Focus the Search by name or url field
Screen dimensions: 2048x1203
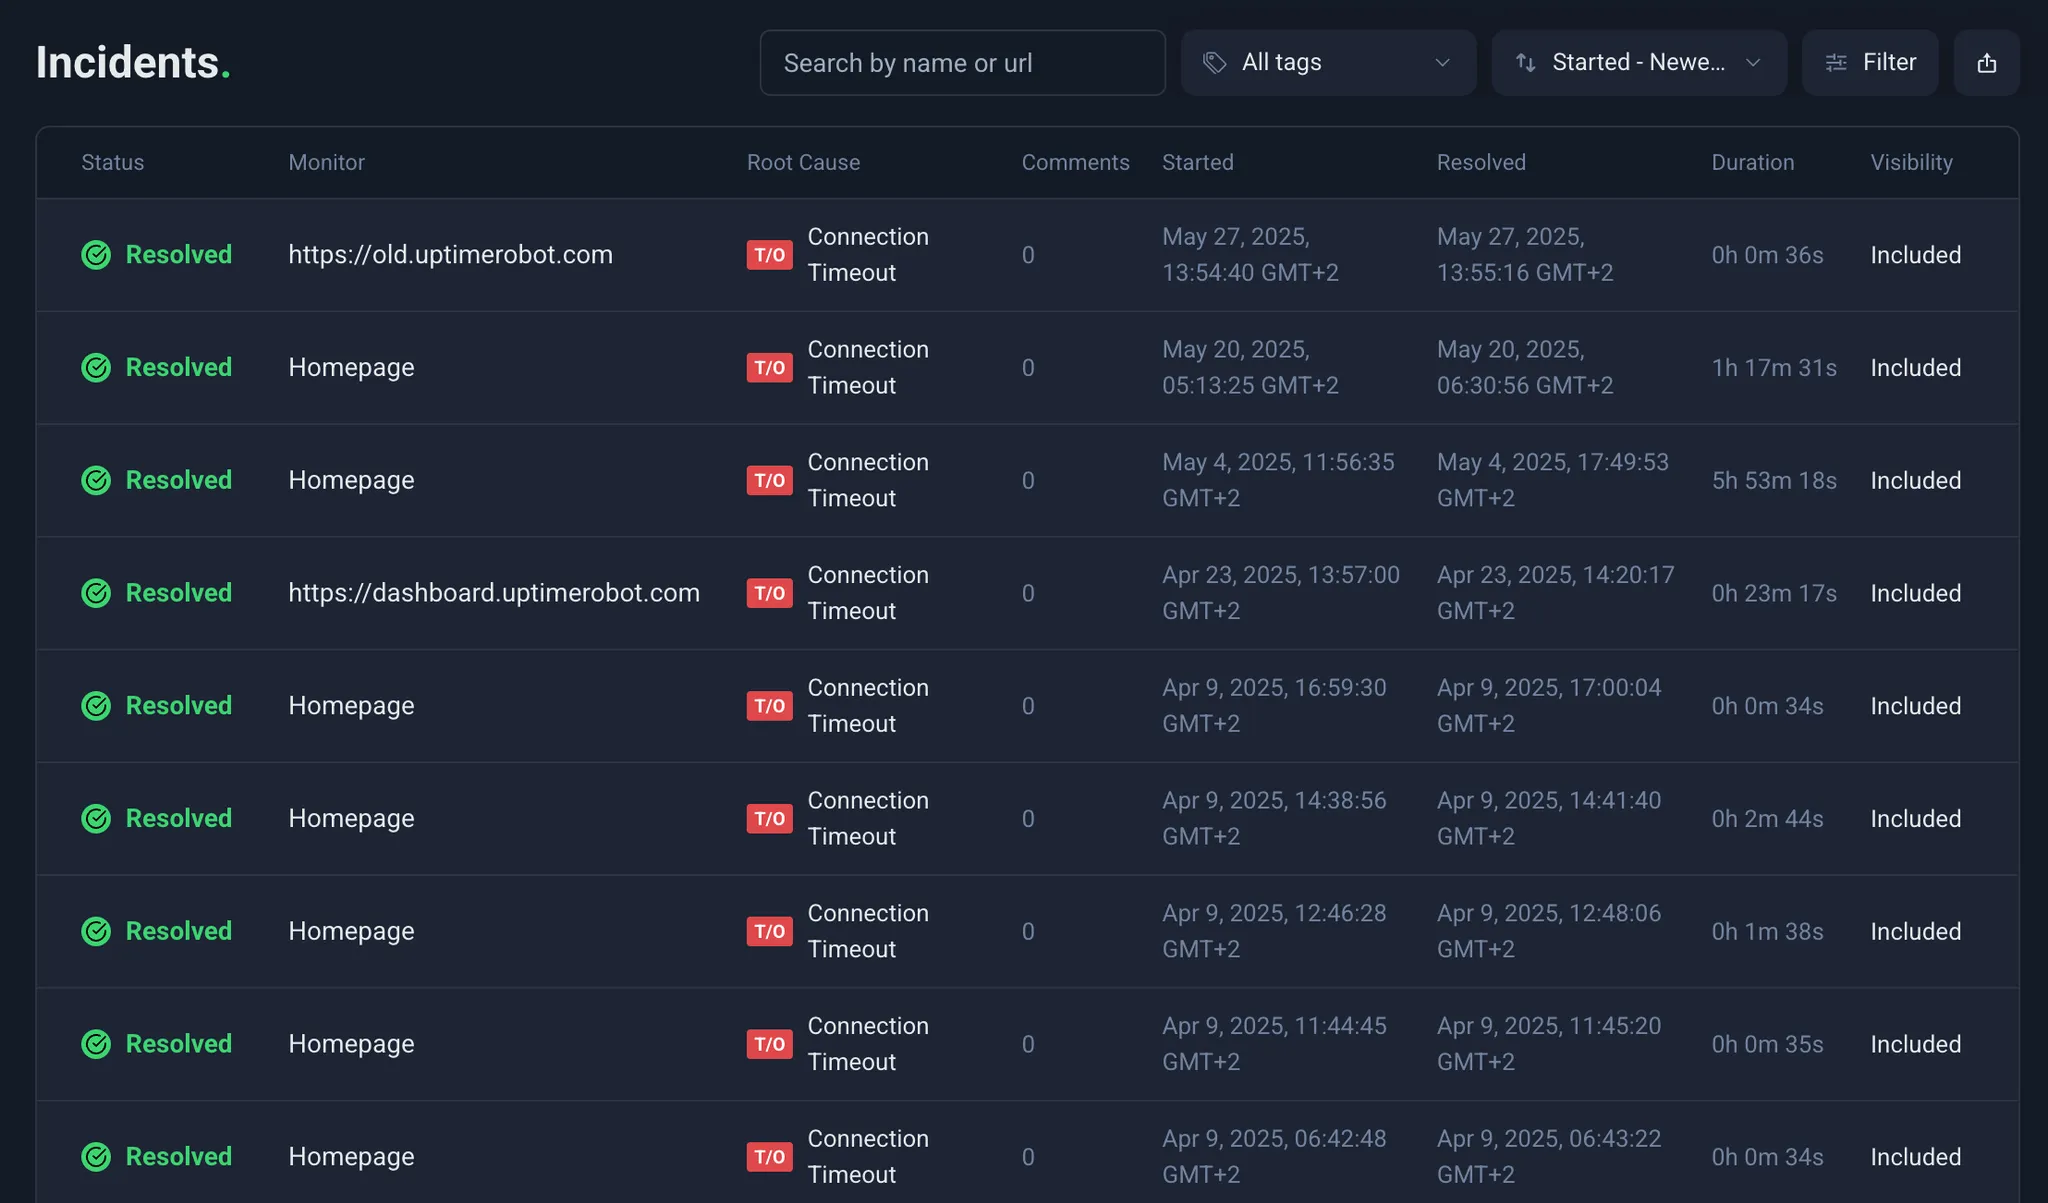(962, 63)
